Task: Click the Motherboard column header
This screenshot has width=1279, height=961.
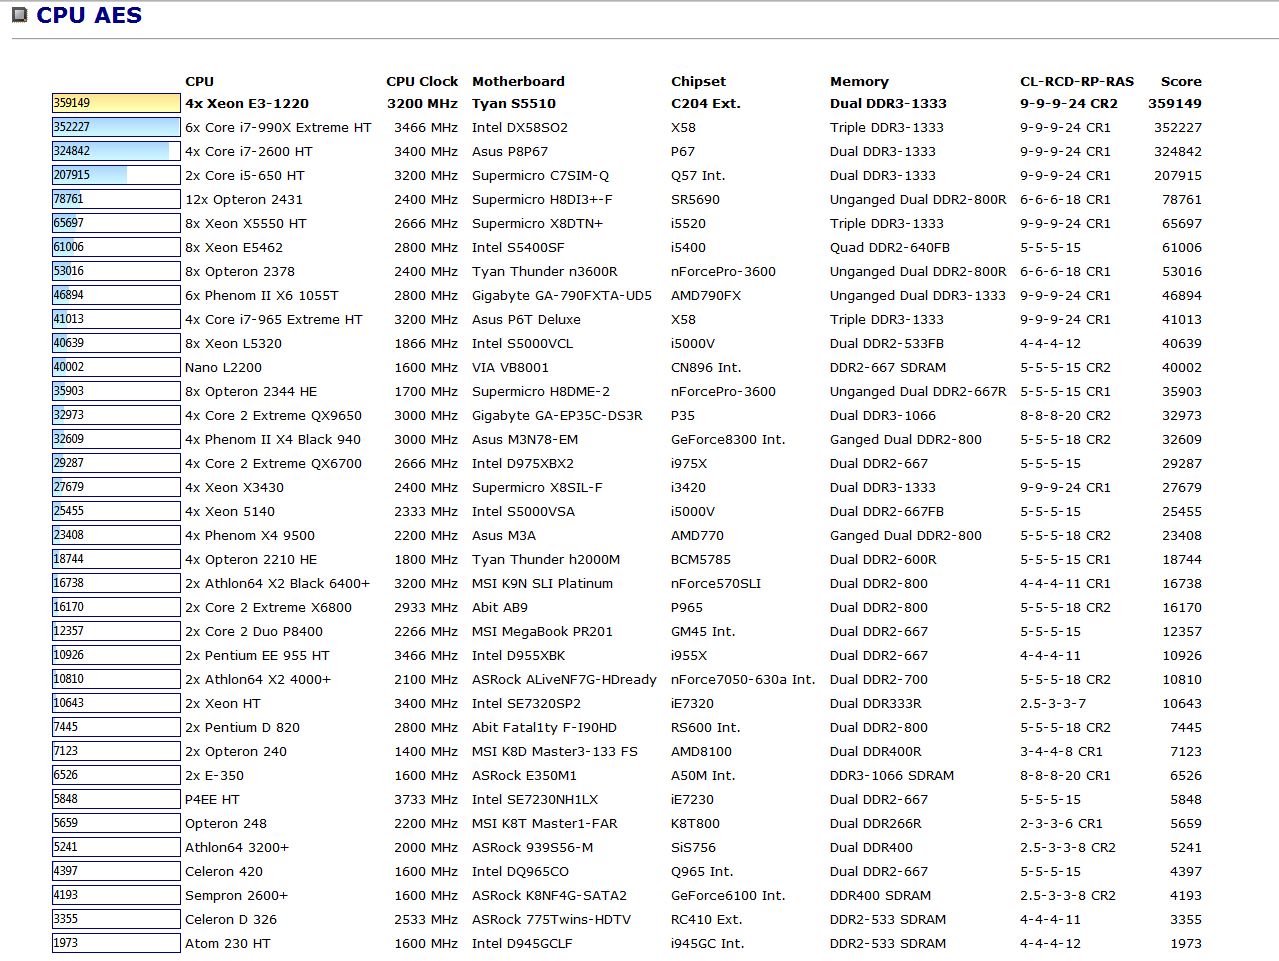Action: click(518, 81)
